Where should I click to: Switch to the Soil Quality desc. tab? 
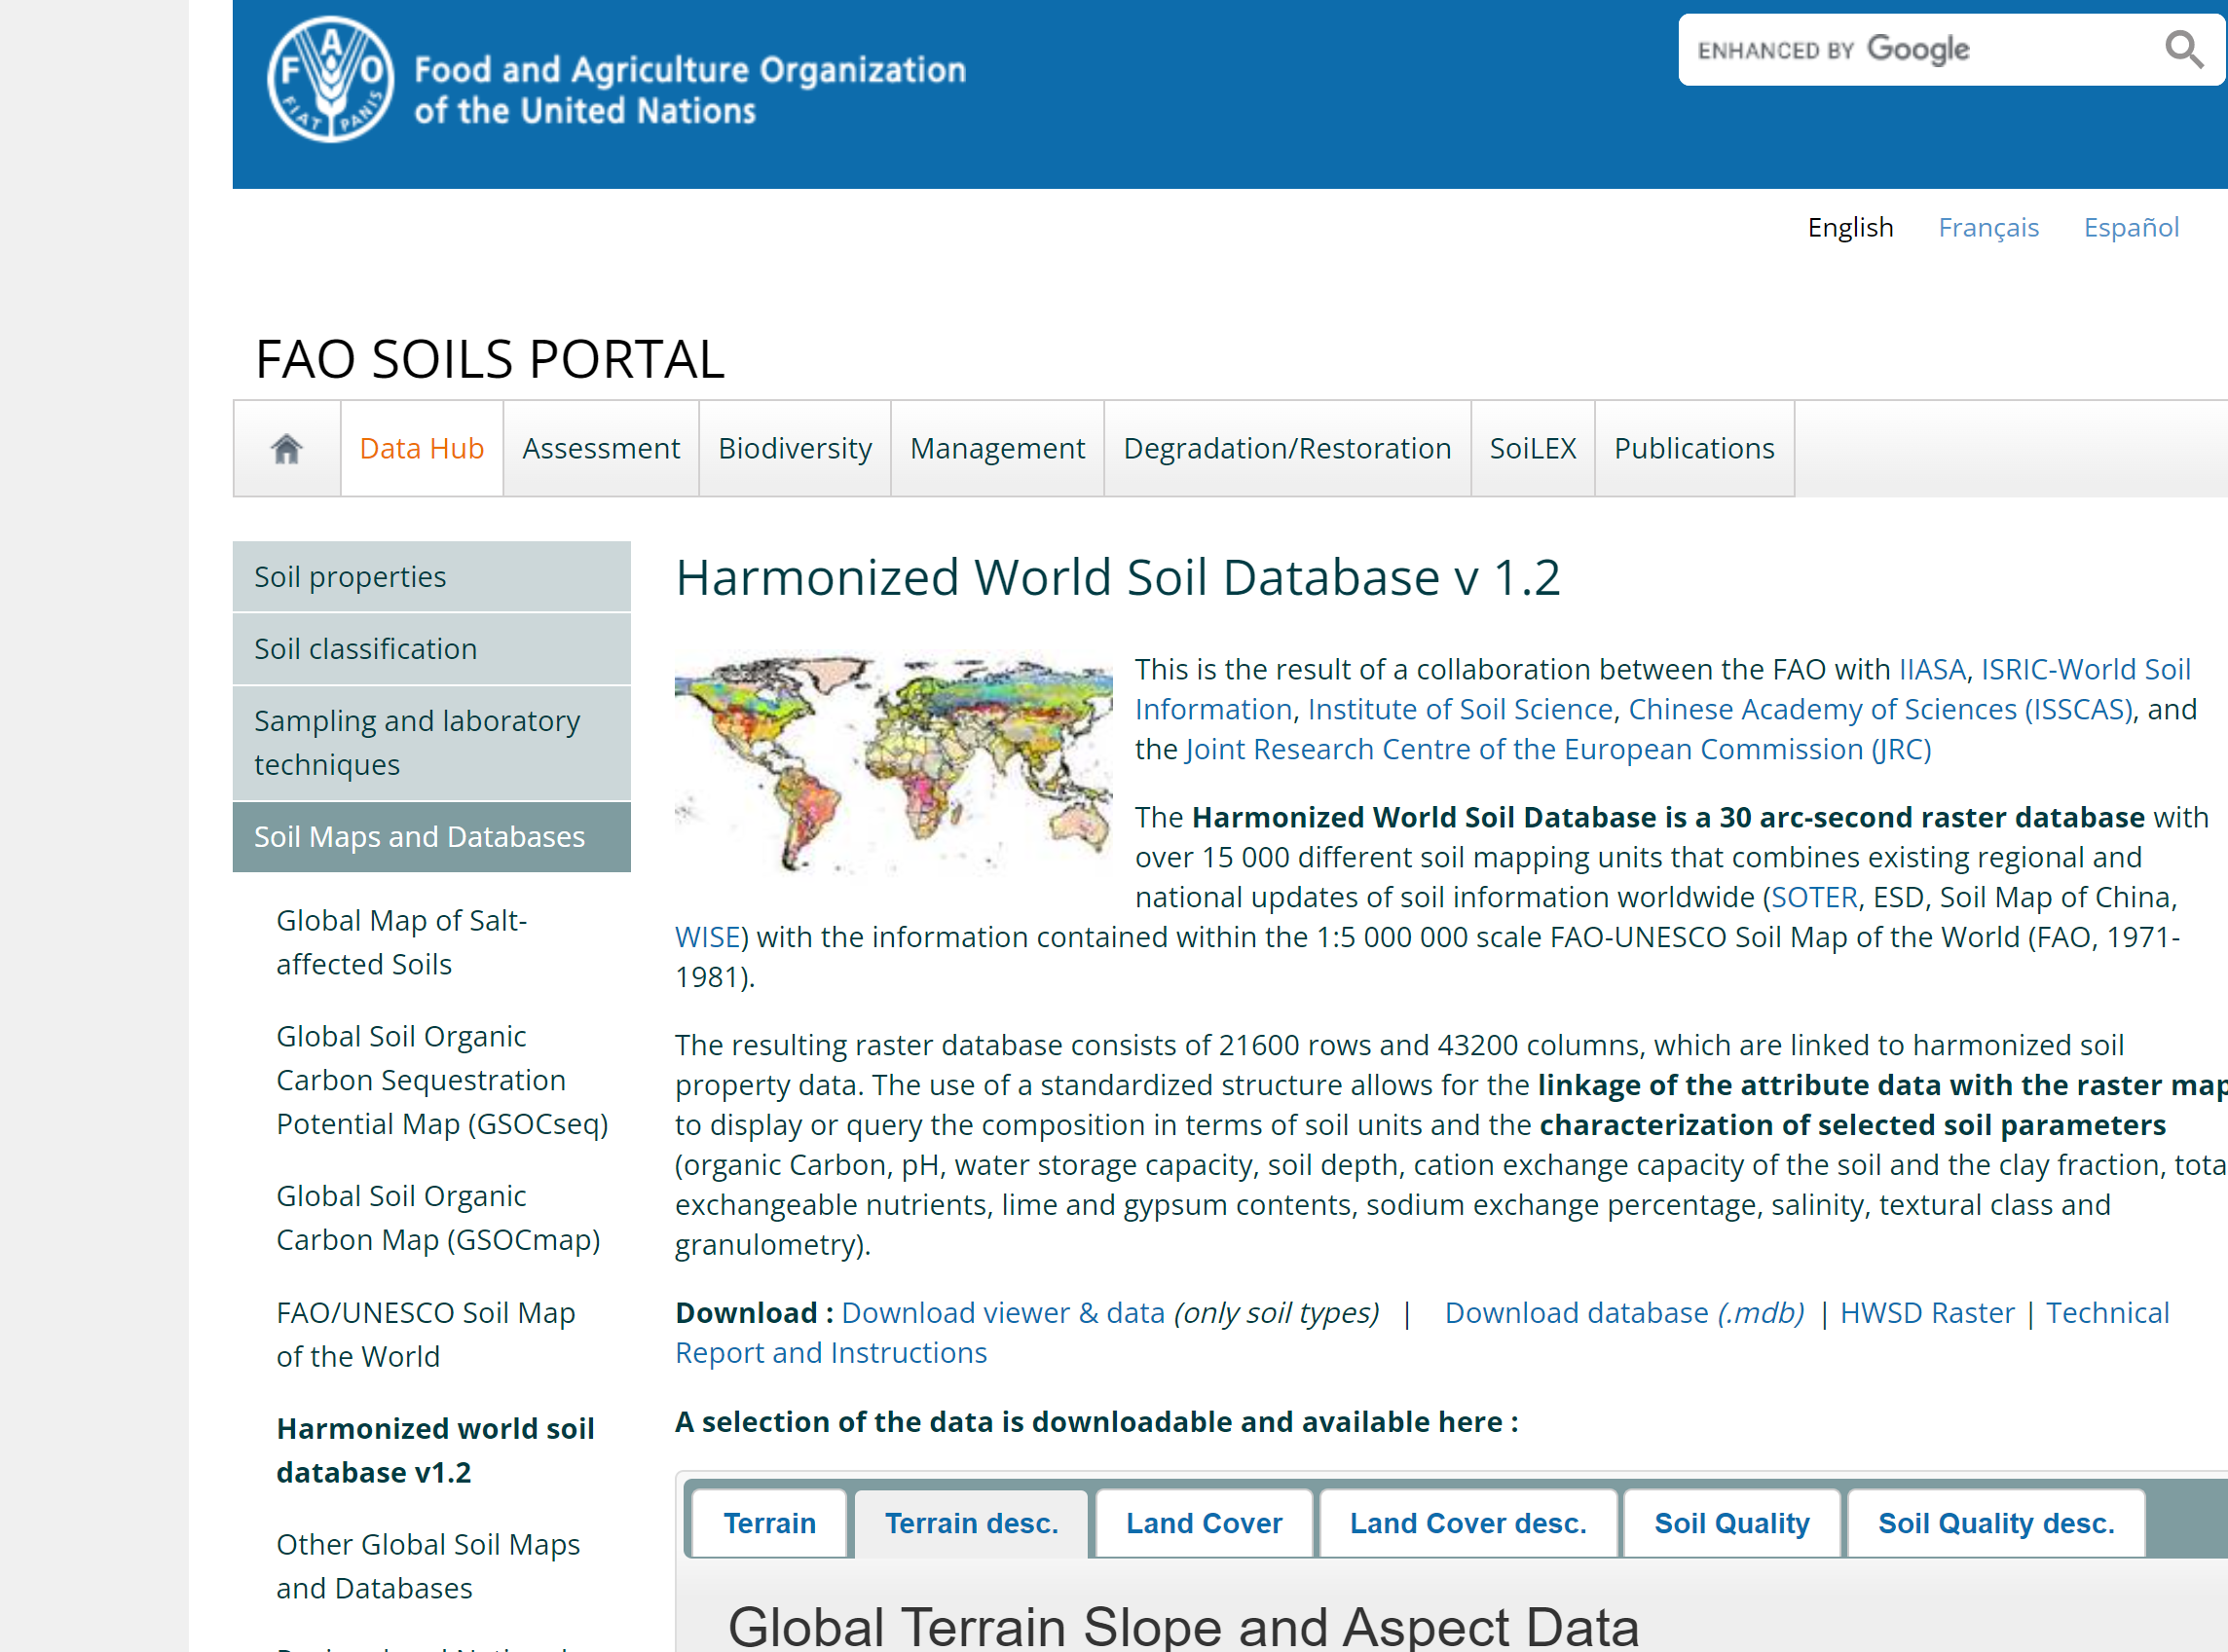(1996, 1523)
